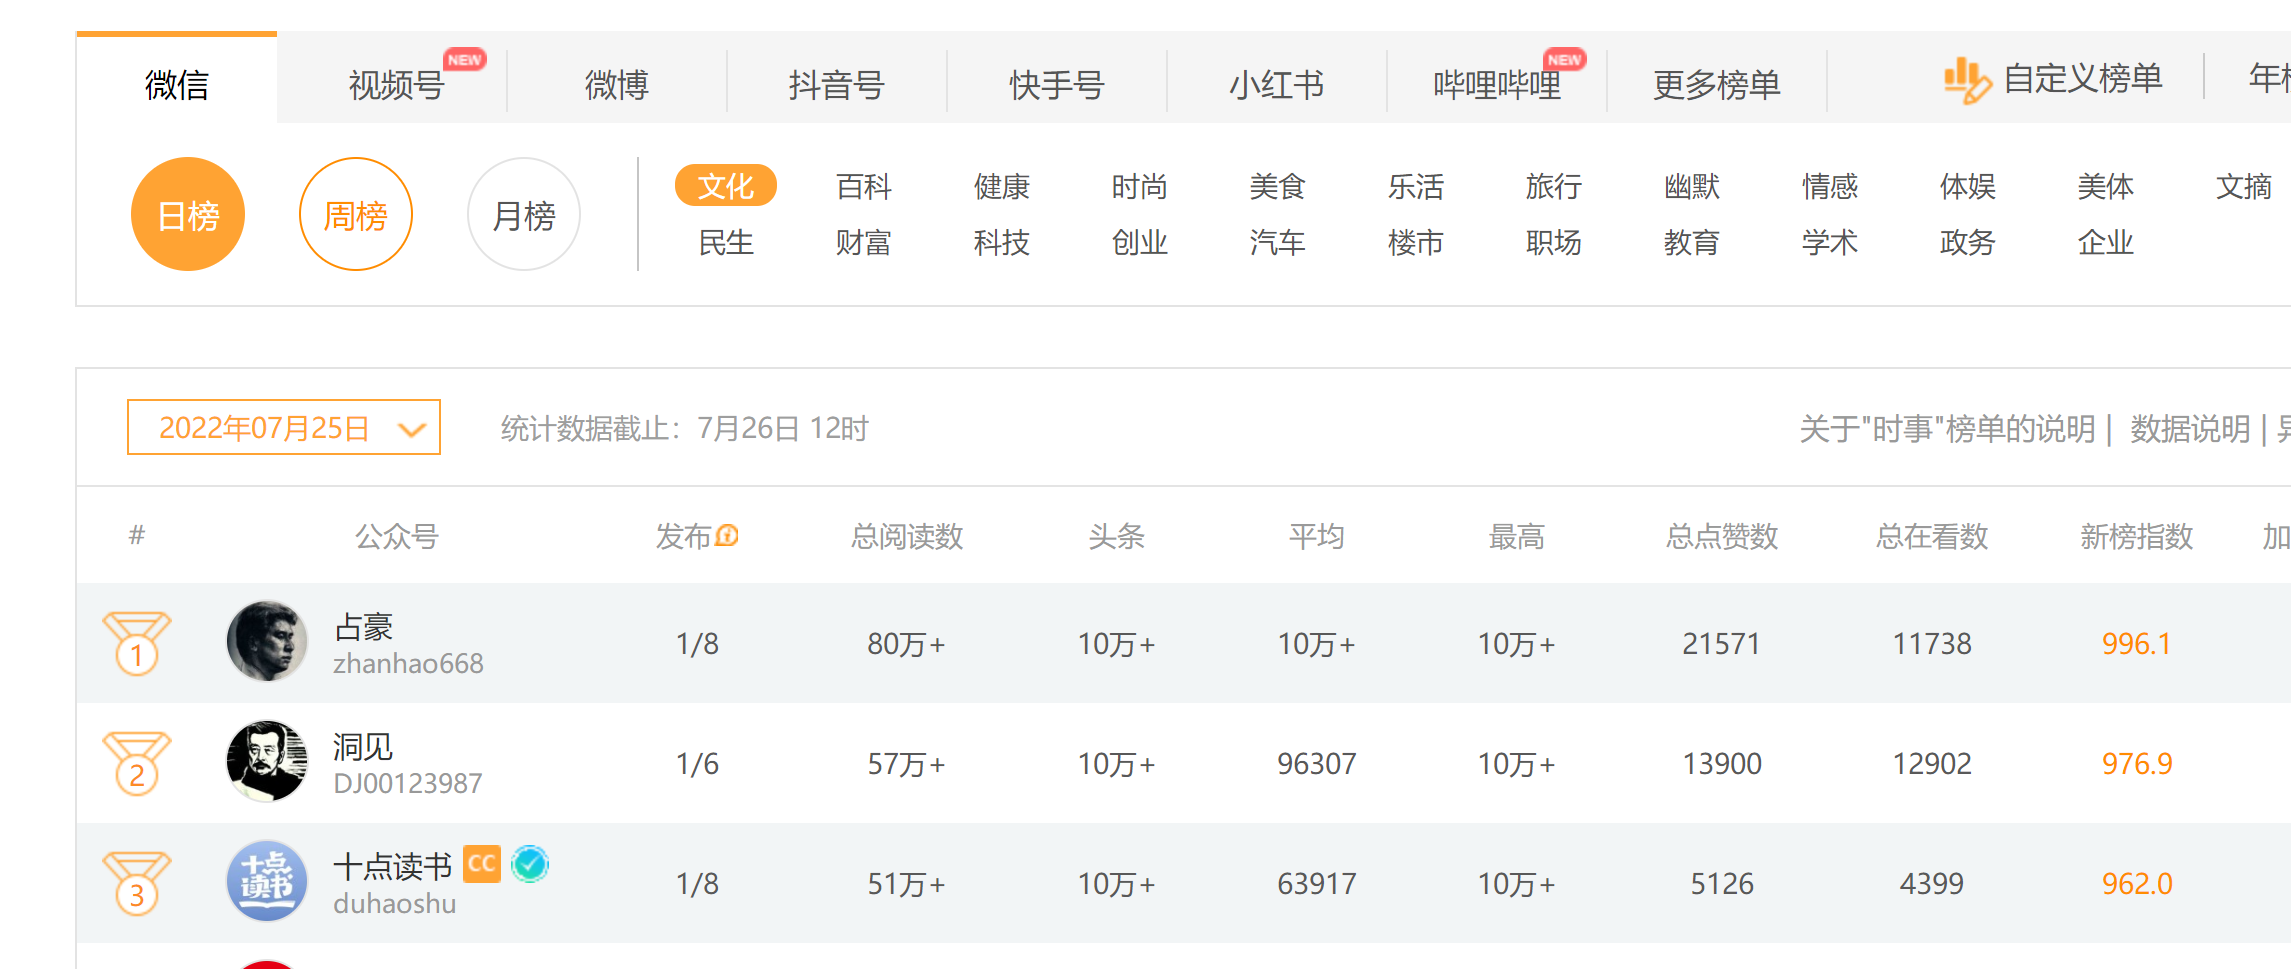Select the 文化 category
This screenshot has width=2291, height=969.
(726, 186)
